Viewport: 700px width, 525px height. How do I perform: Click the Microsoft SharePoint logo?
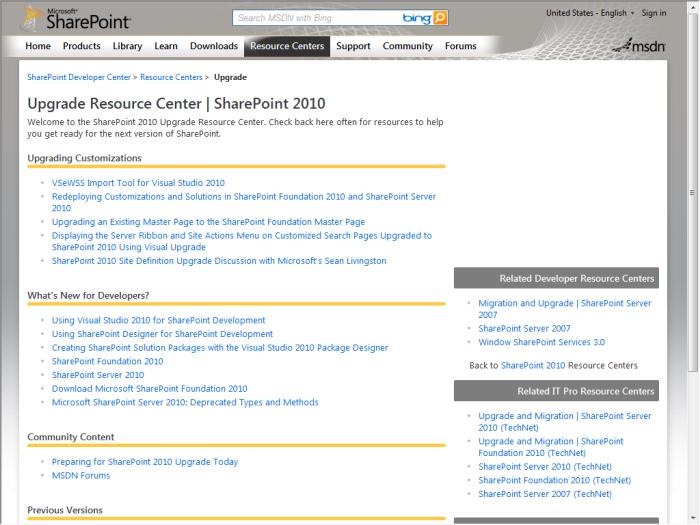pyautogui.click(x=76, y=19)
